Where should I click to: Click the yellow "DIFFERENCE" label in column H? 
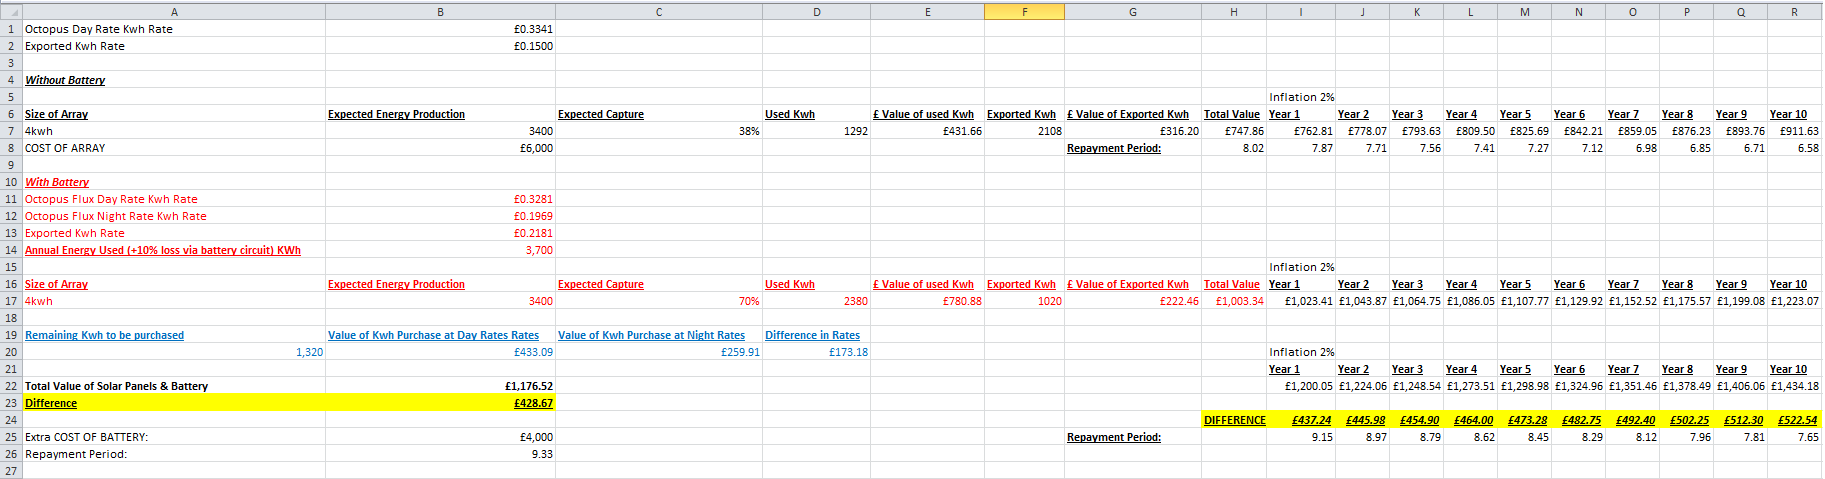point(1234,420)
